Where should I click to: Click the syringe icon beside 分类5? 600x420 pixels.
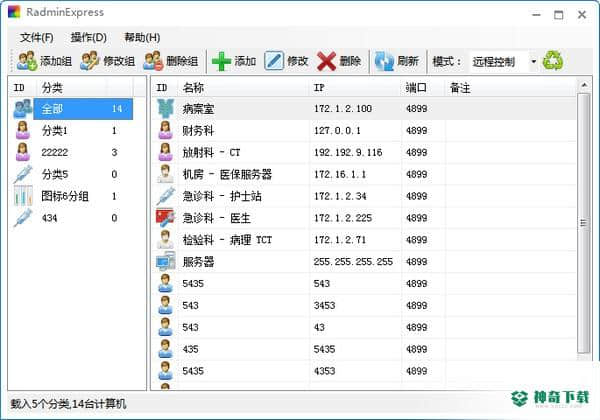(x=23, y=174)
